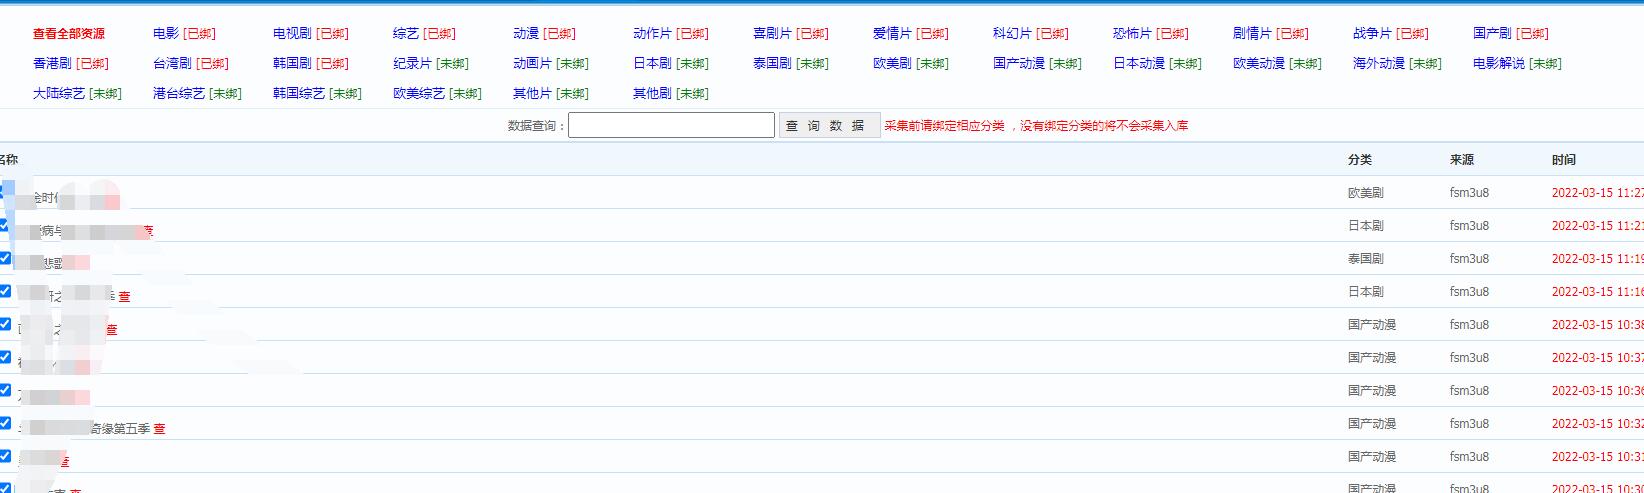Viewport: 1644px width, 493px height.
Task: Click the 查看全部资源 link
Action: click(68, 34)
